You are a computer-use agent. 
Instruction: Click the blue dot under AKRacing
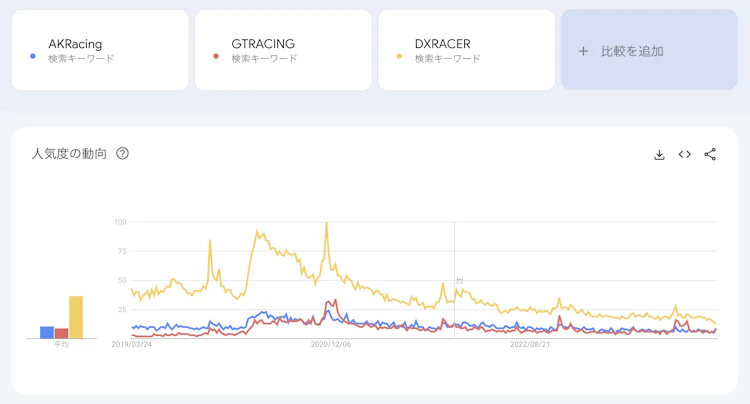pyautogui.click(x=35, y=57)
